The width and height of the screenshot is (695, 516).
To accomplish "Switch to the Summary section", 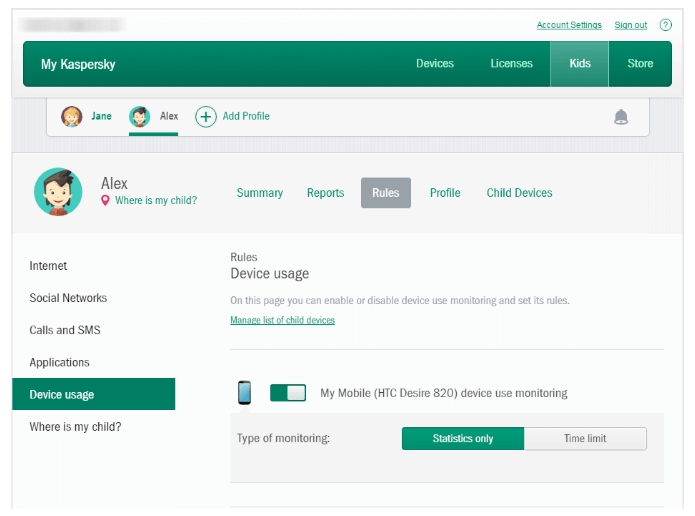I will click(x=260, y=193).
